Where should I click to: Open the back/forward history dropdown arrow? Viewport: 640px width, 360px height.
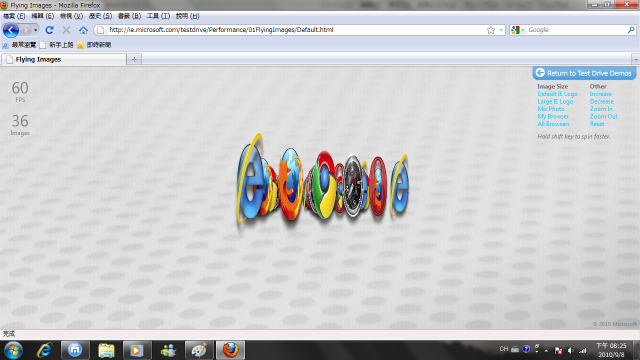[x=36, y=30]
